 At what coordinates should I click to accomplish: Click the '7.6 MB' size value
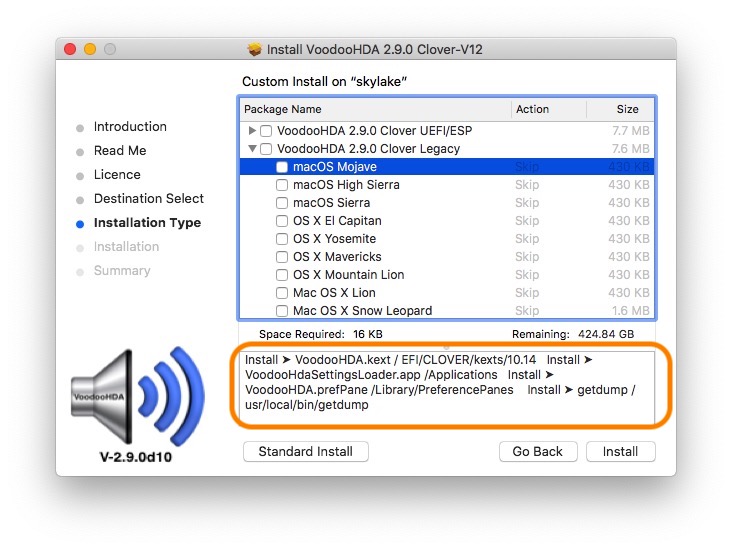[x=631, y=149]
